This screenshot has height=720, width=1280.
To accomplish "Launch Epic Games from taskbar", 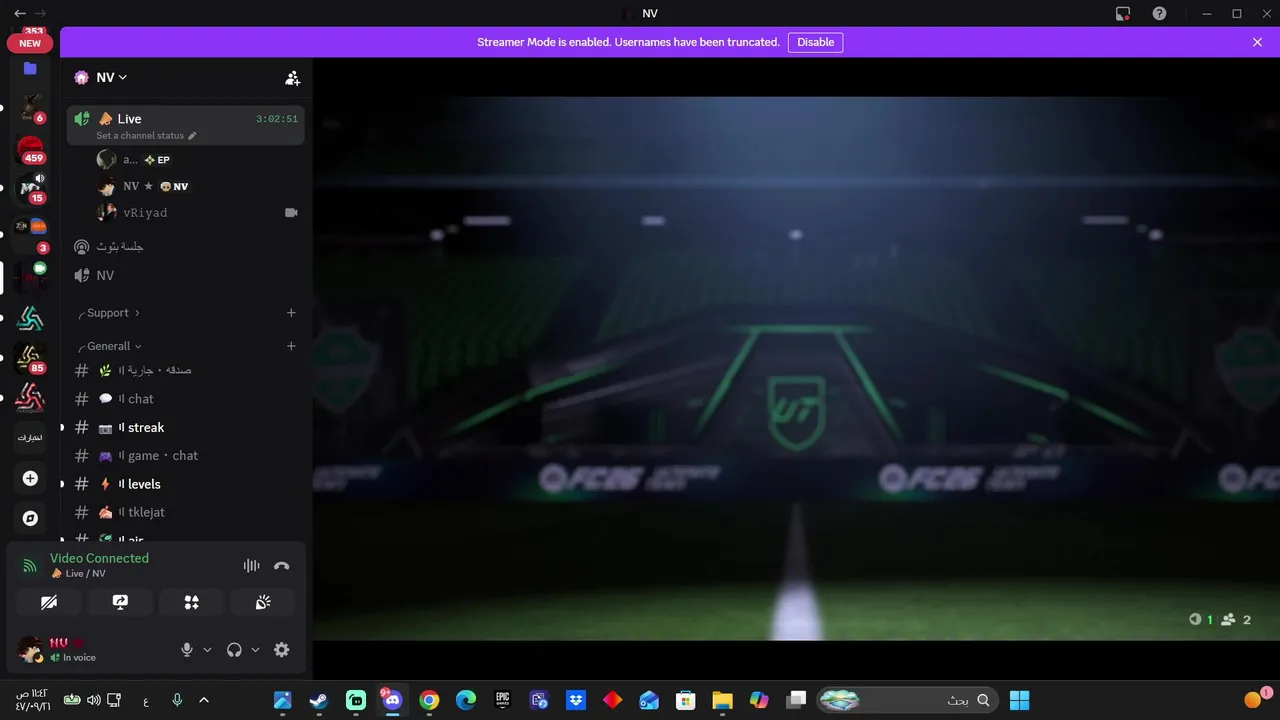I will point(503,700).
